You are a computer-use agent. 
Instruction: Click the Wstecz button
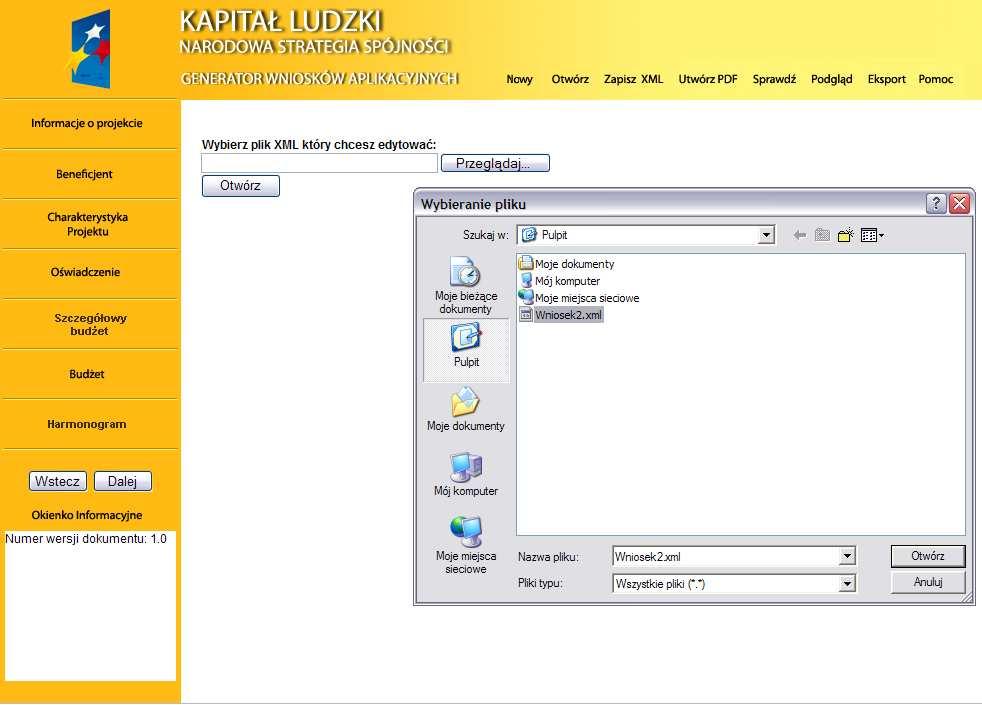(58, 481)
